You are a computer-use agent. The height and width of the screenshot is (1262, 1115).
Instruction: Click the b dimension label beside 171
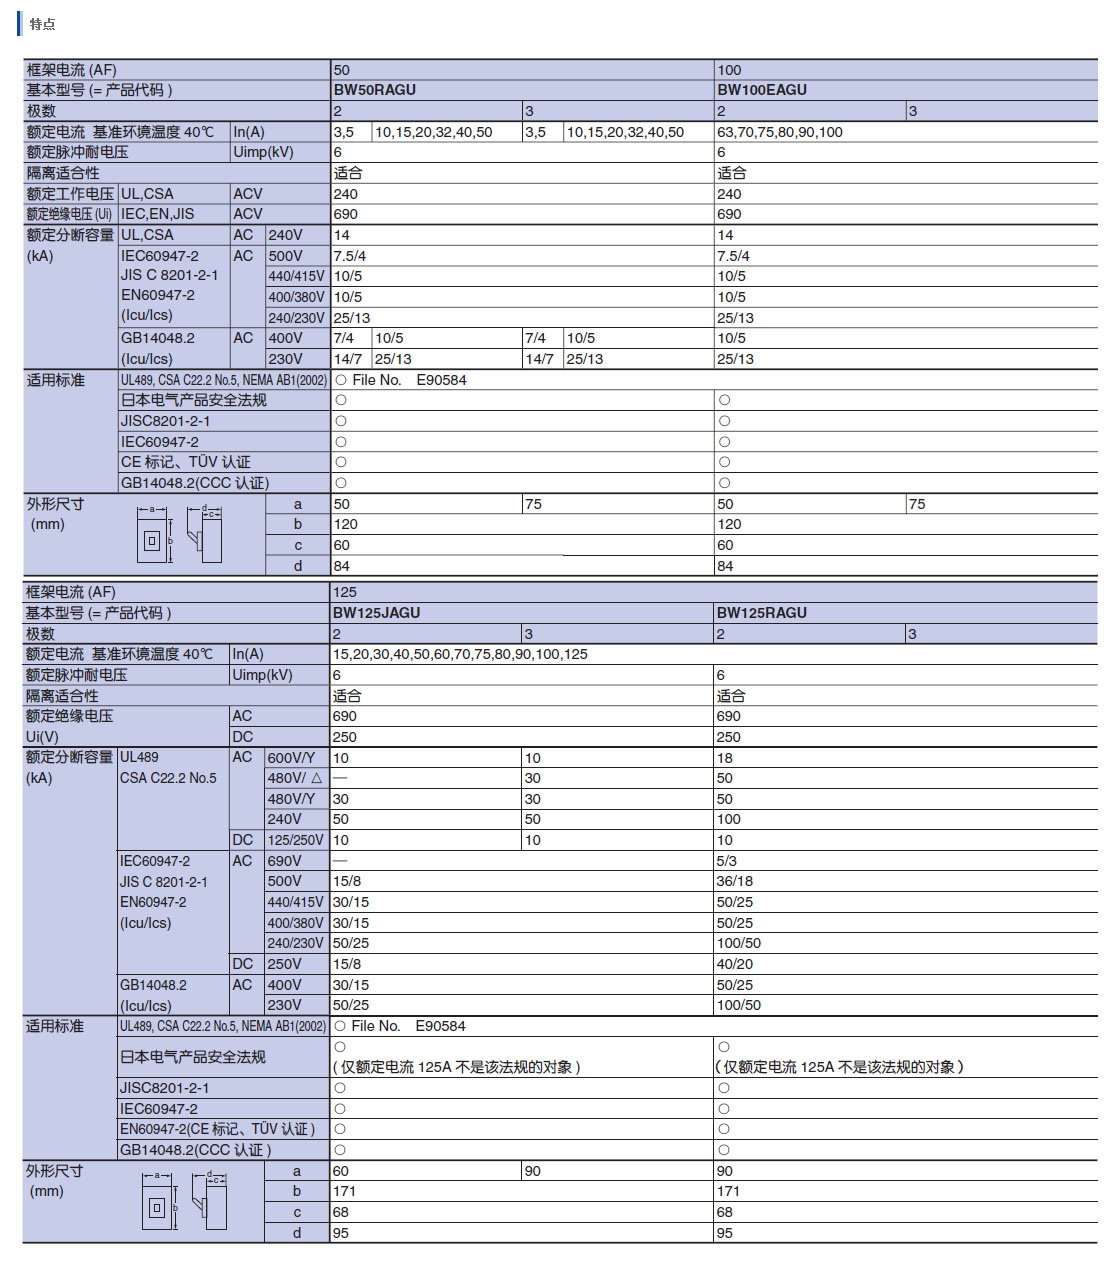(297, 1191)
